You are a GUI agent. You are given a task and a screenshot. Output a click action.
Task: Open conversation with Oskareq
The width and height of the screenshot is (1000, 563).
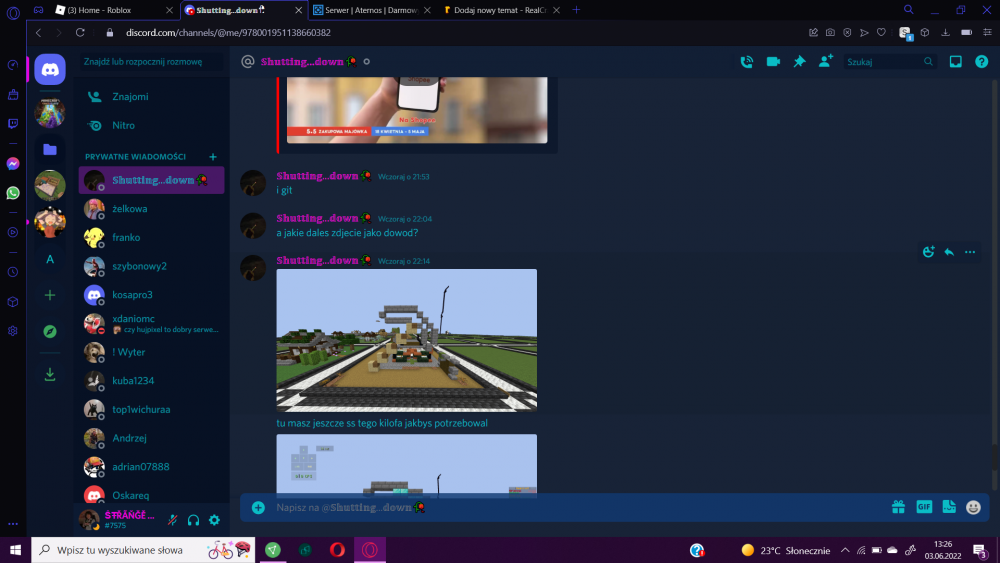(x=151, y=495)
